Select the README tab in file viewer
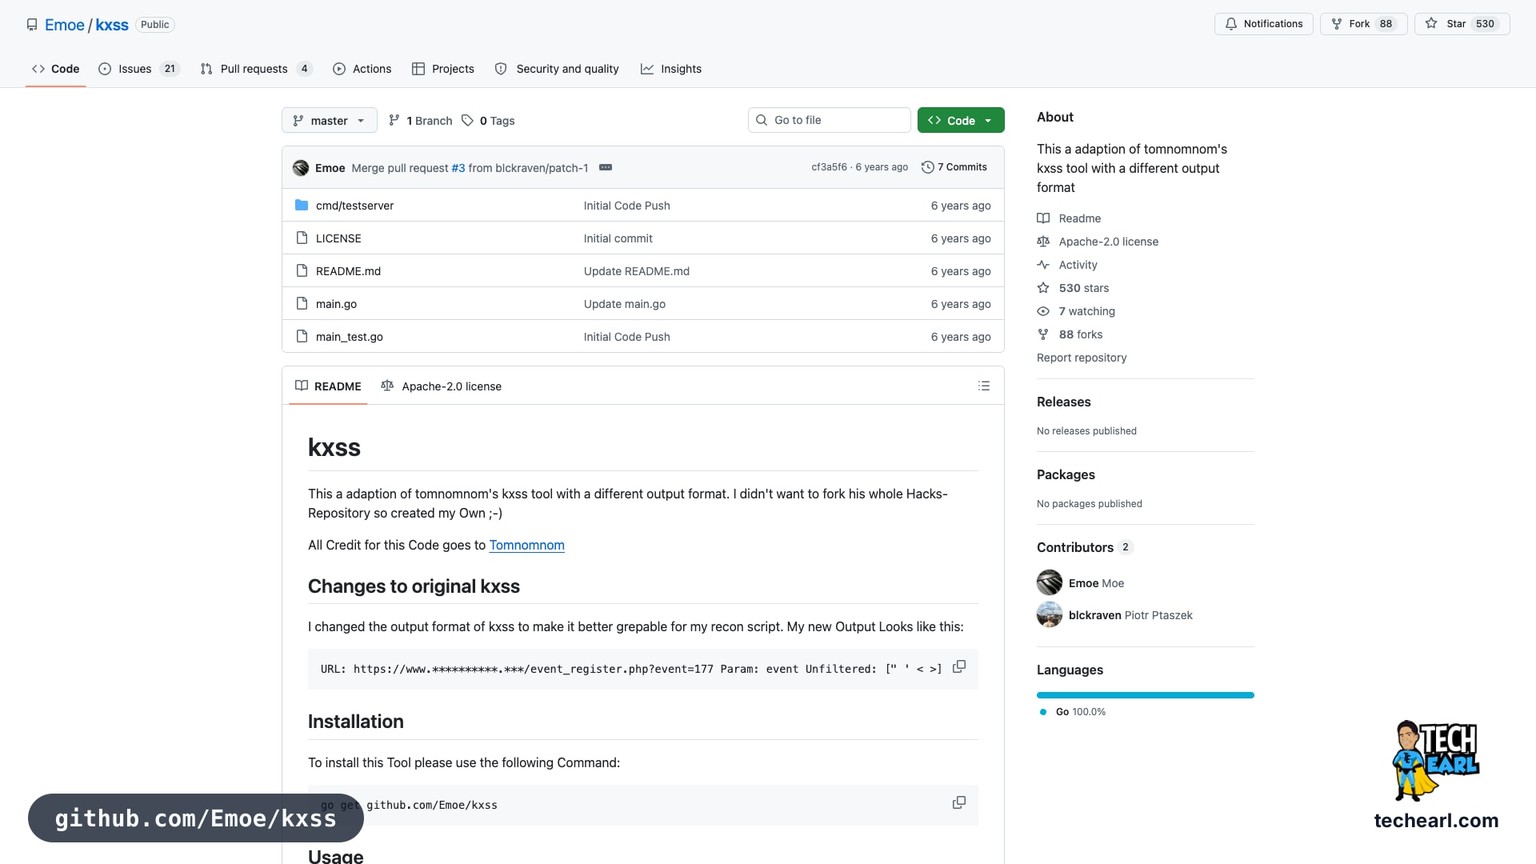This screenshot has height=864, width=1536. click(328, 386)
